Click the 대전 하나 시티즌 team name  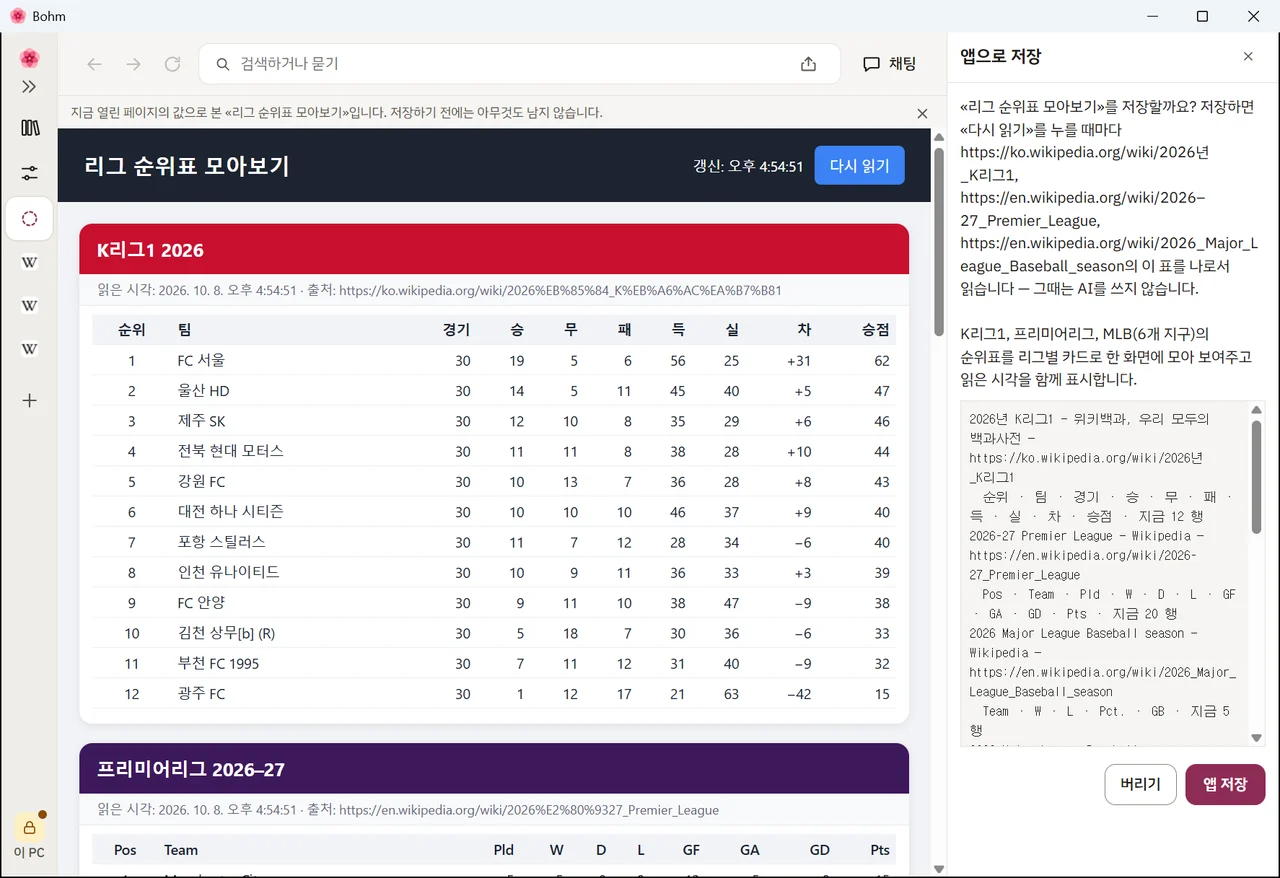pyautogui.click(x=230, y=512)
